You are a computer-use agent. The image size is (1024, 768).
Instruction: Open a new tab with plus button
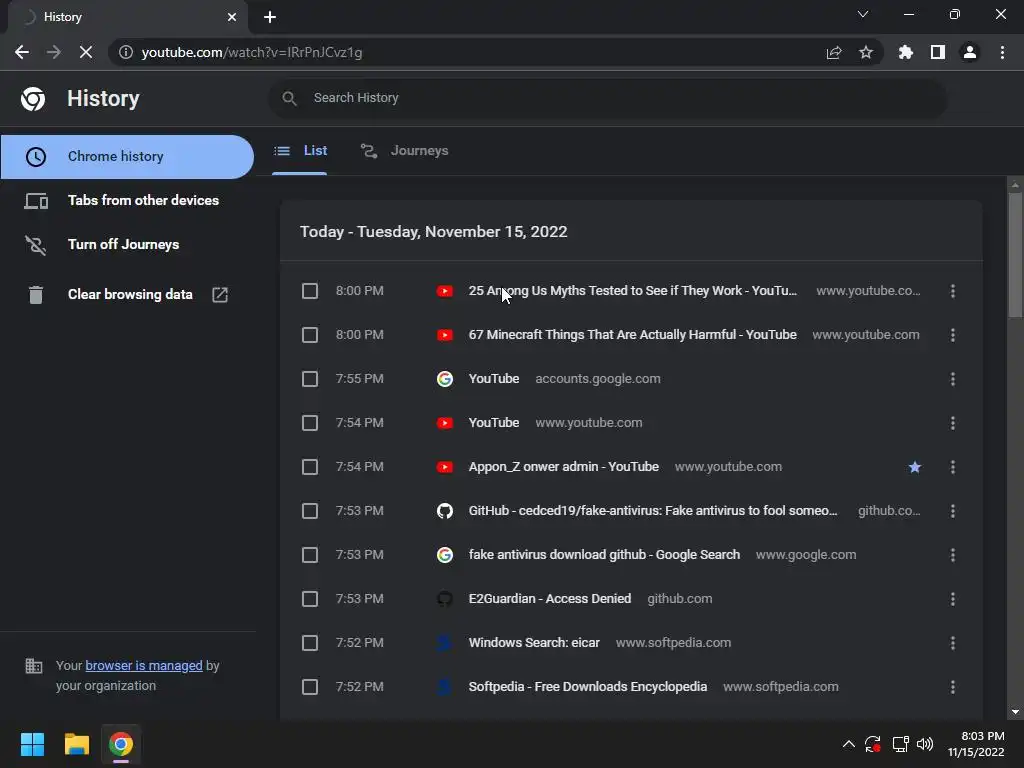[270, 17]
